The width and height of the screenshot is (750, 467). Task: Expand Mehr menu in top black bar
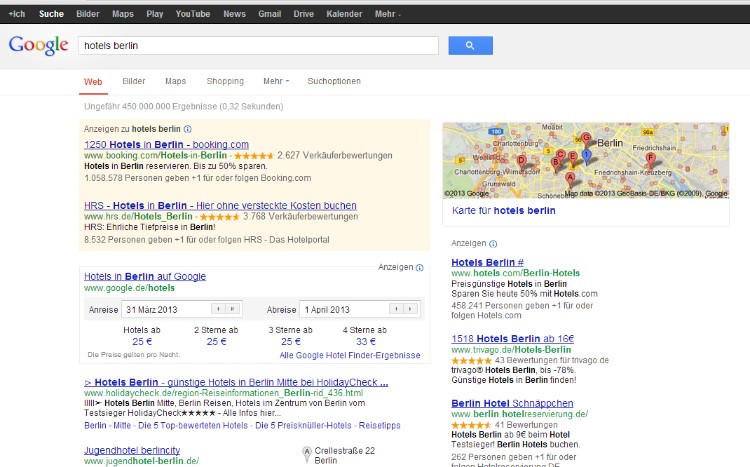tap(387, 14)
